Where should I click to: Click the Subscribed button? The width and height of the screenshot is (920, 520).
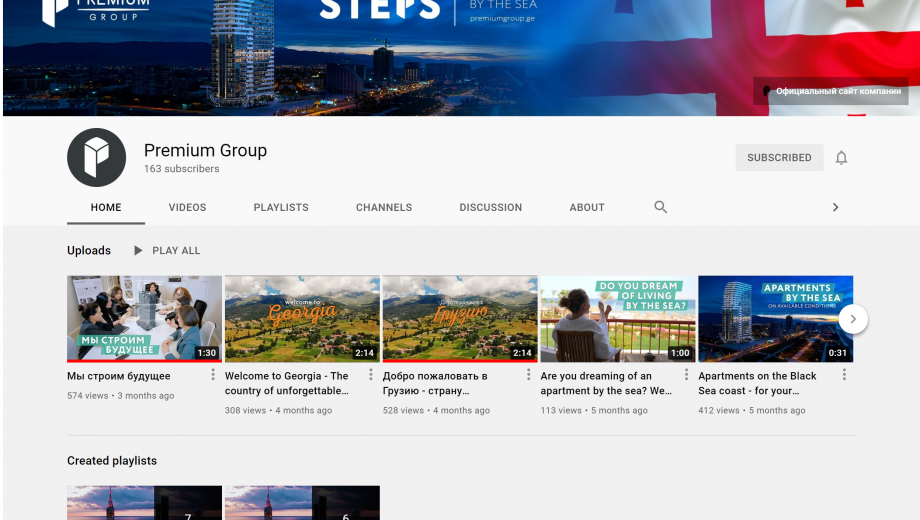coord(779,158)
